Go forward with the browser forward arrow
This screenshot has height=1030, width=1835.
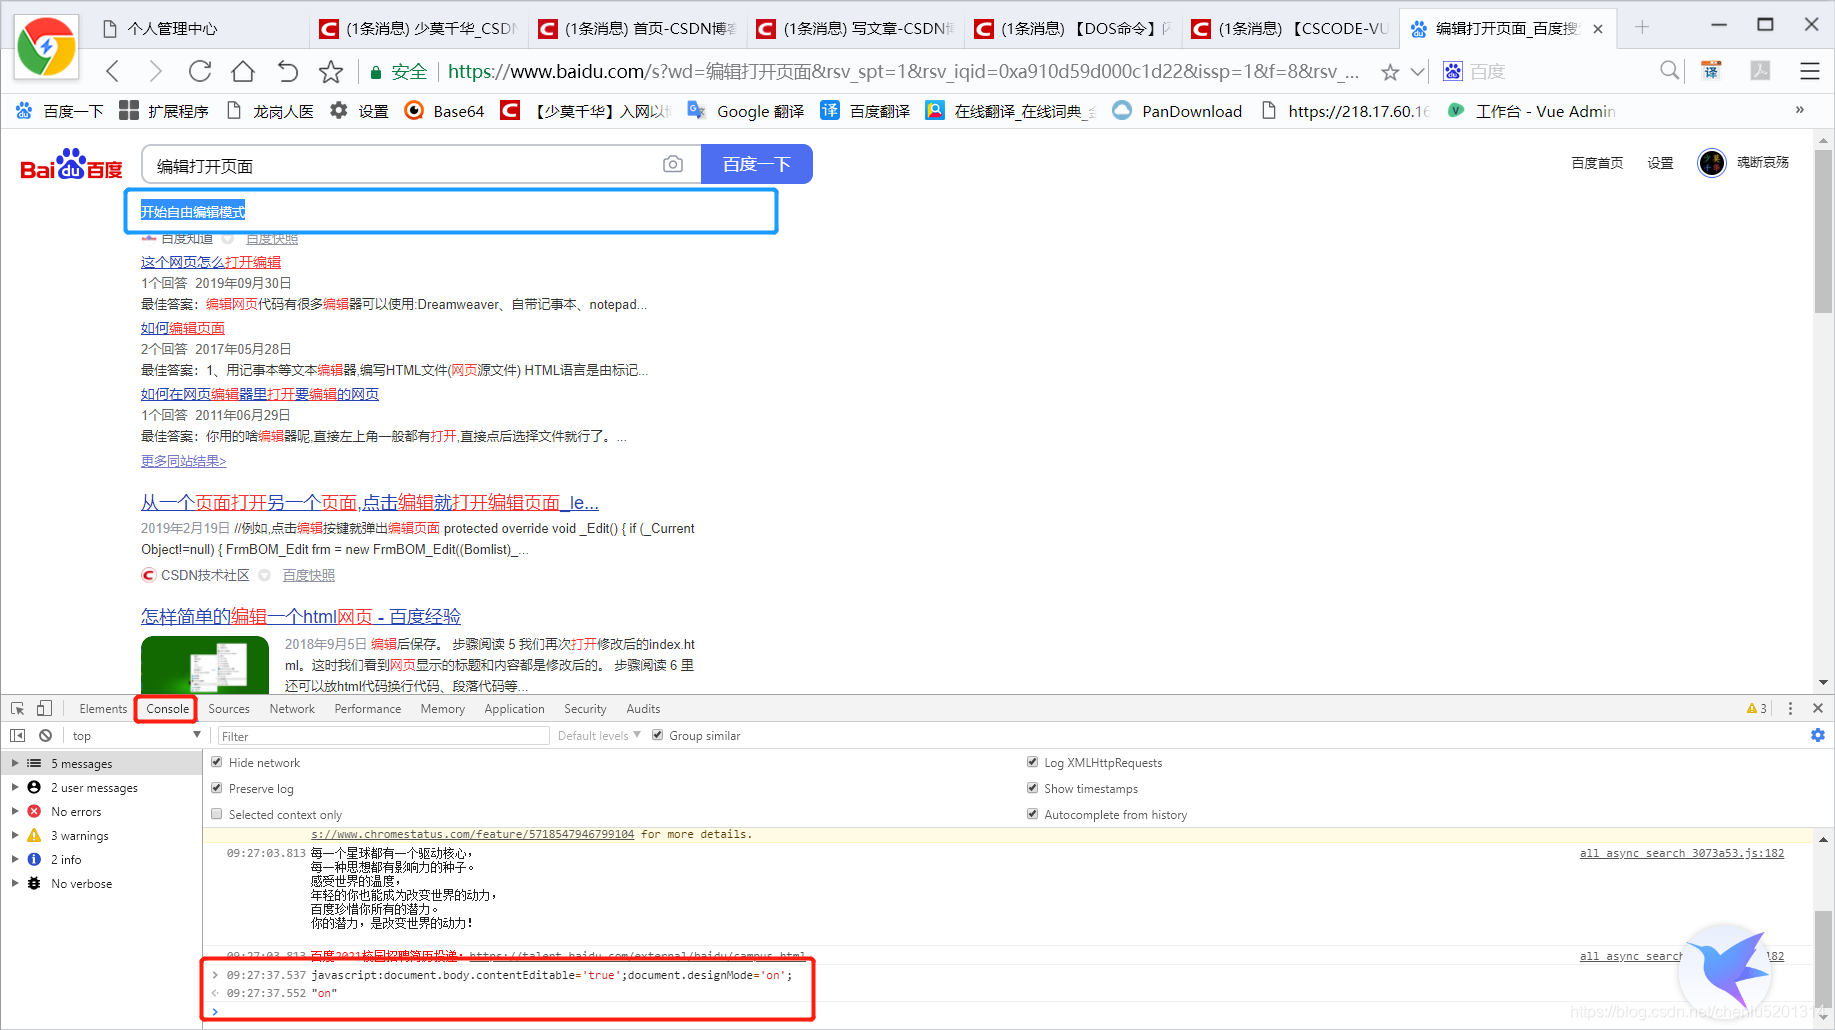click(155, 71)
